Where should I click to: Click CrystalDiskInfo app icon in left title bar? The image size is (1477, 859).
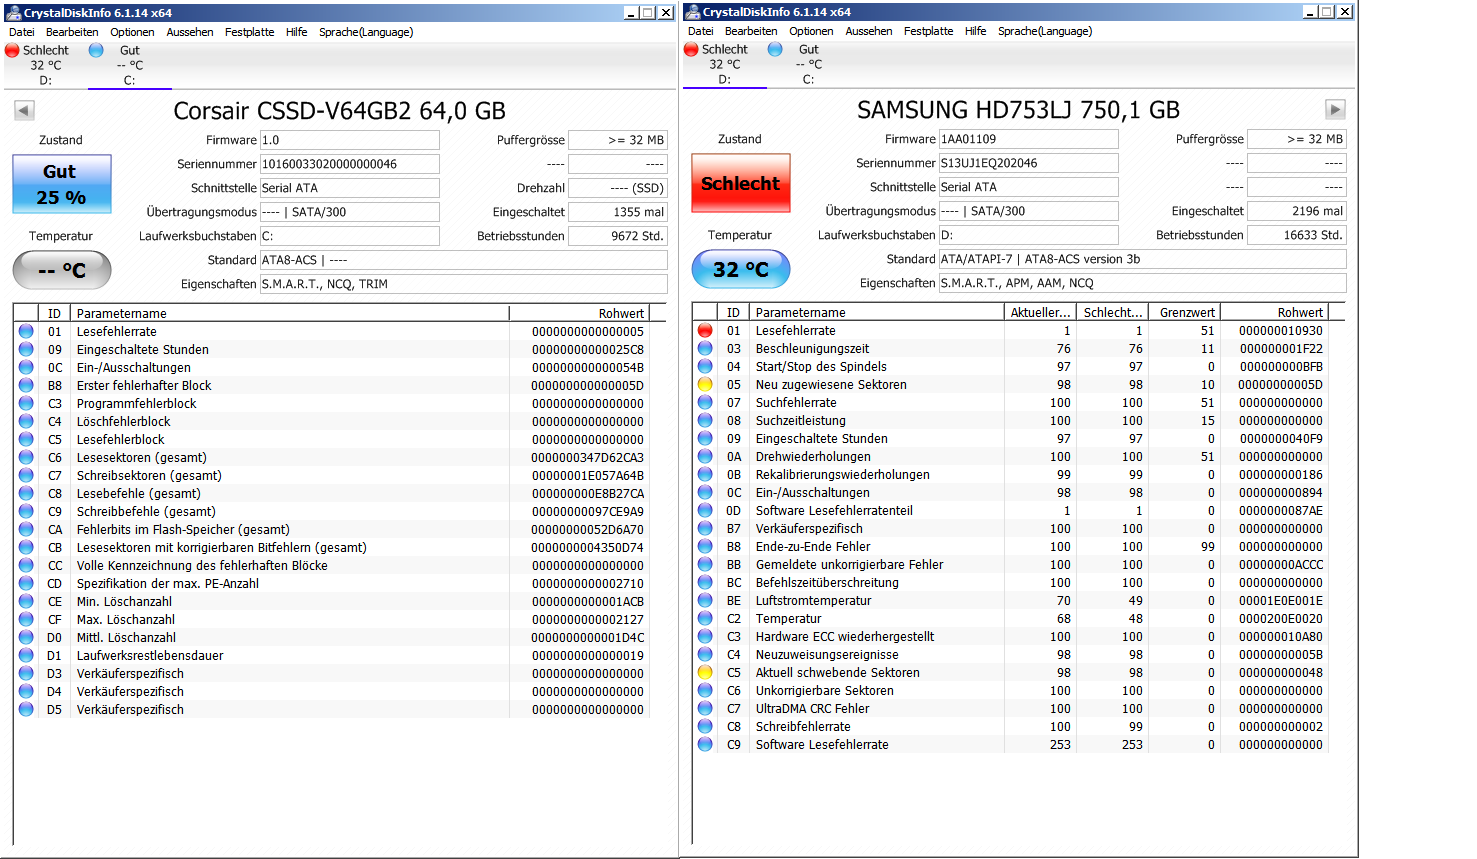pyautogui.click(x=13, y=13)
